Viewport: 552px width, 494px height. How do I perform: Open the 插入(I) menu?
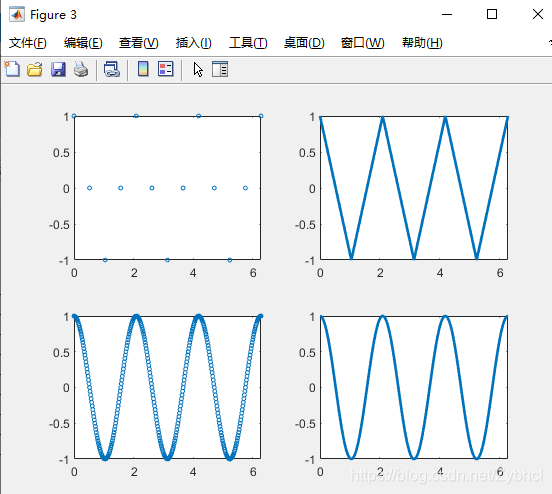(194, 43)
